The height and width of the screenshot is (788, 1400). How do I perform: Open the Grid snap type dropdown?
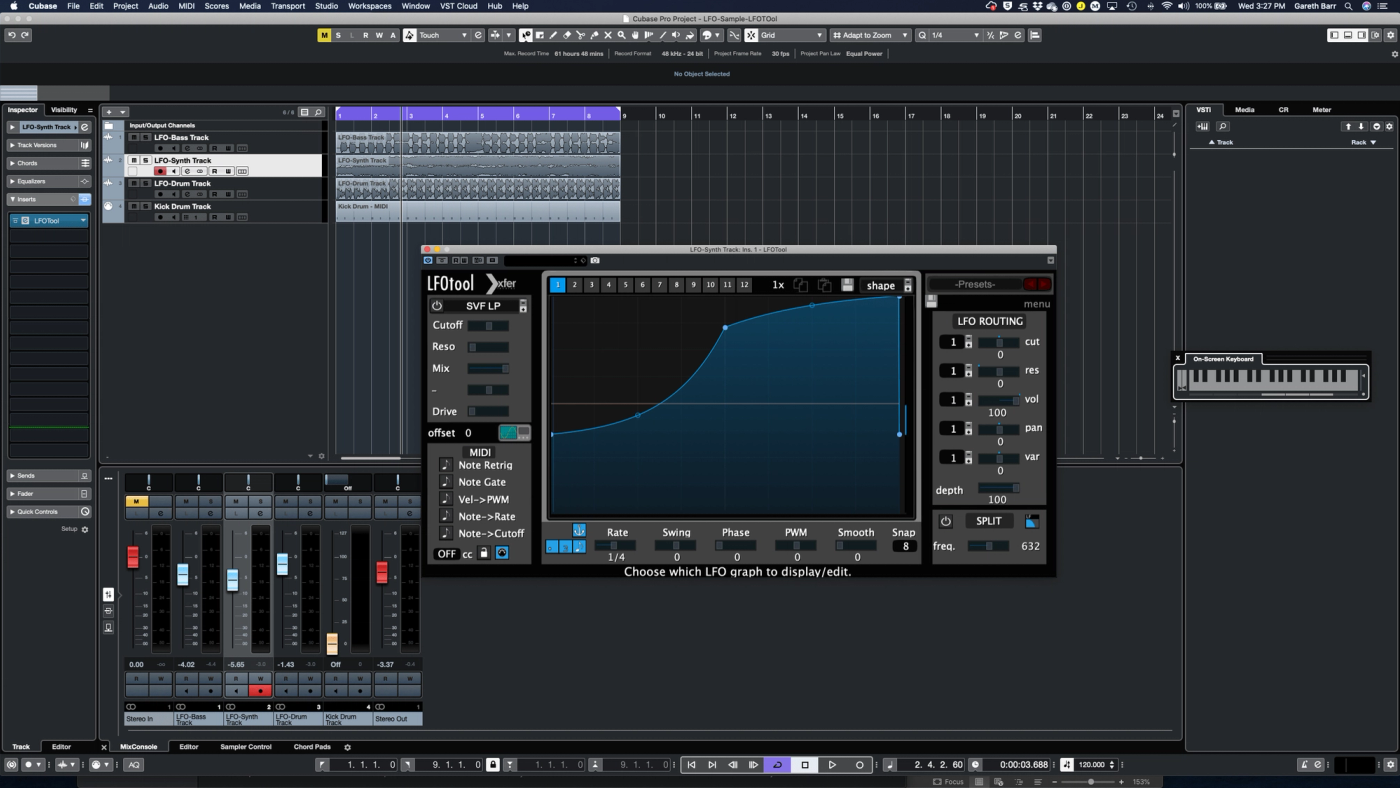(x=793, y=35)
